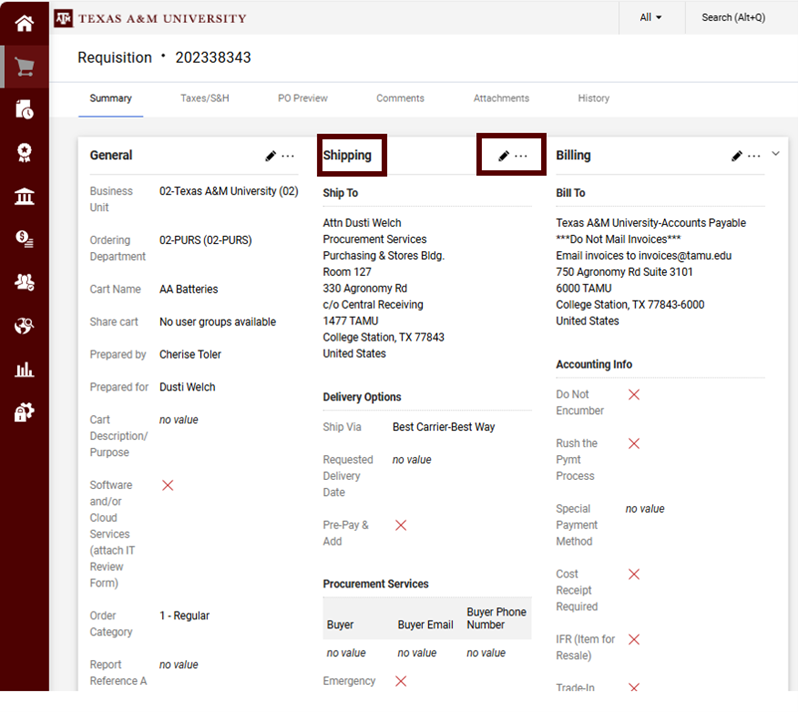Open Shipping section ellipsis menu
Image resolution: width=798 pixels, height=712 pixels.
(x=521, y=156)
